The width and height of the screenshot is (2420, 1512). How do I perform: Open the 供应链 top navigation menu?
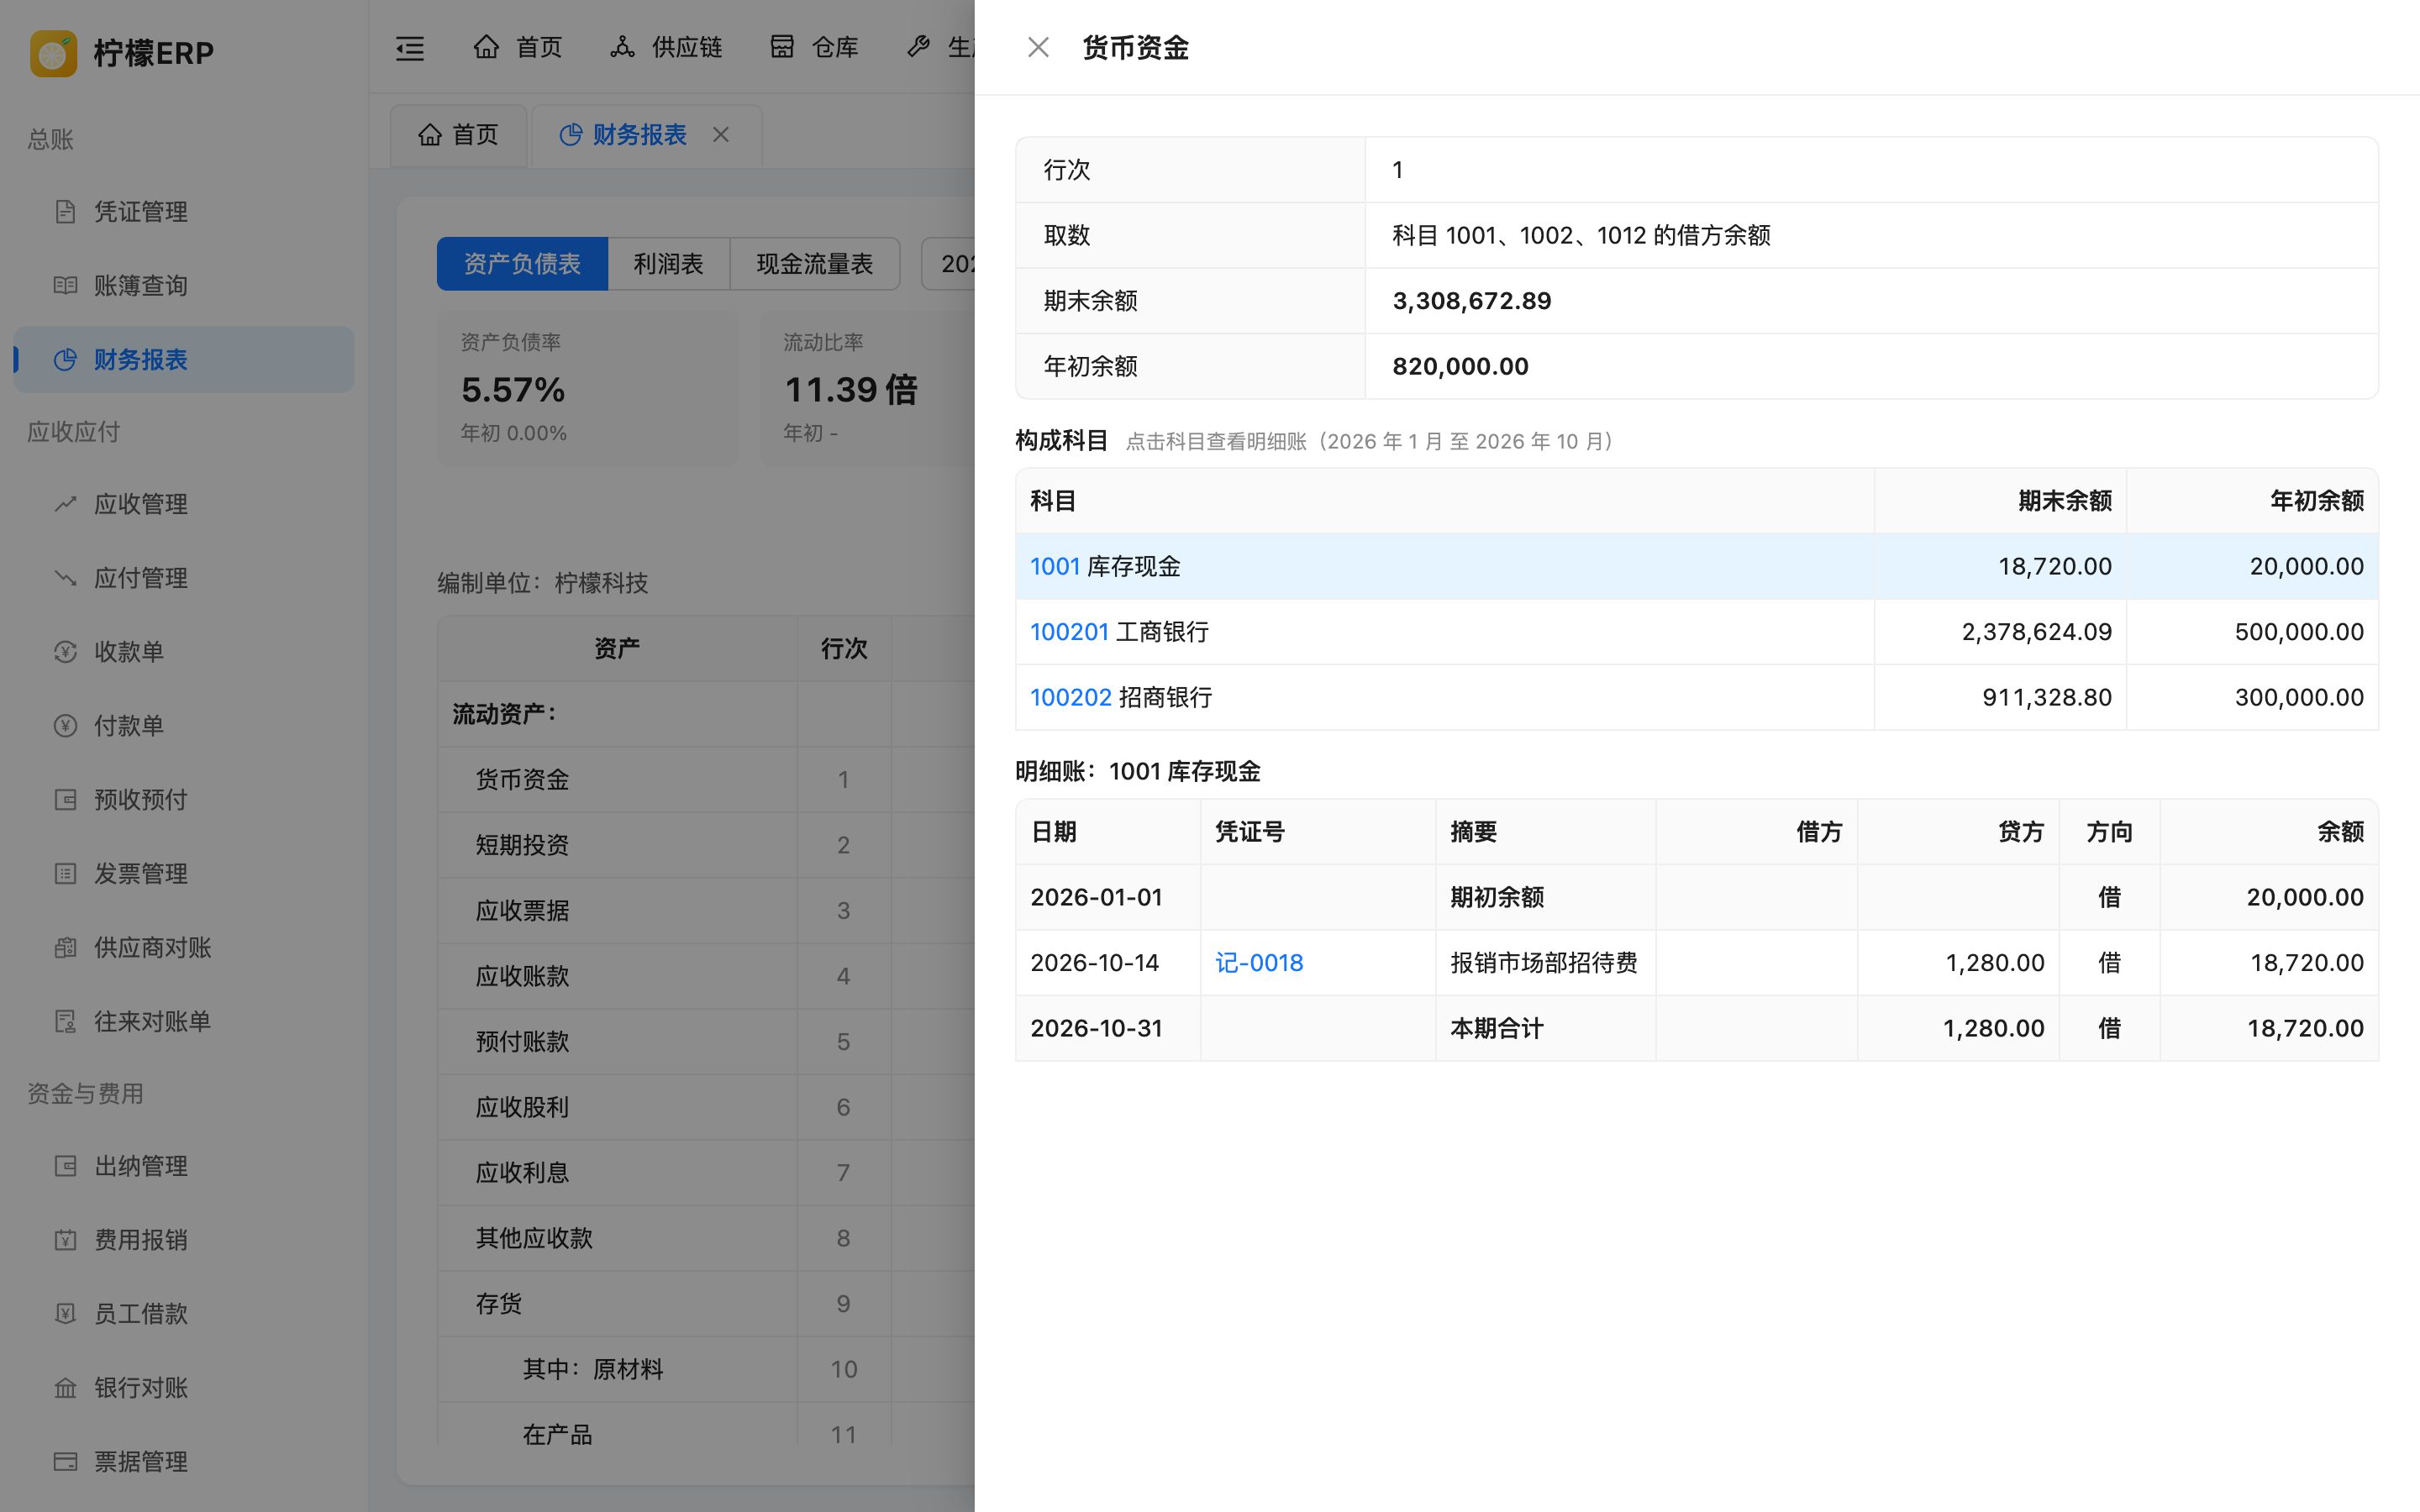(666, 47)
